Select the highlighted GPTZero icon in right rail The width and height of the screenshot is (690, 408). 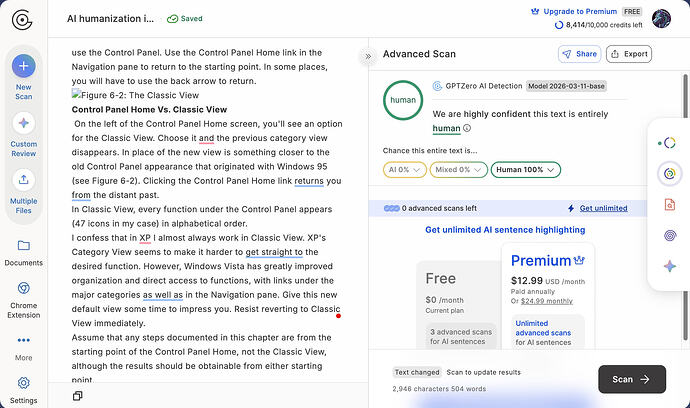click(669, 173)
